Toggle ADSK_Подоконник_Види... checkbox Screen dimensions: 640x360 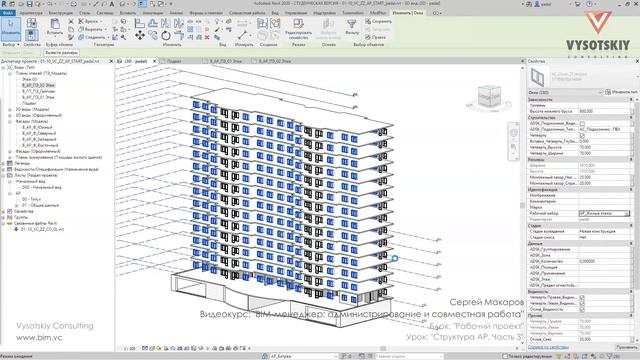point(582,123)
